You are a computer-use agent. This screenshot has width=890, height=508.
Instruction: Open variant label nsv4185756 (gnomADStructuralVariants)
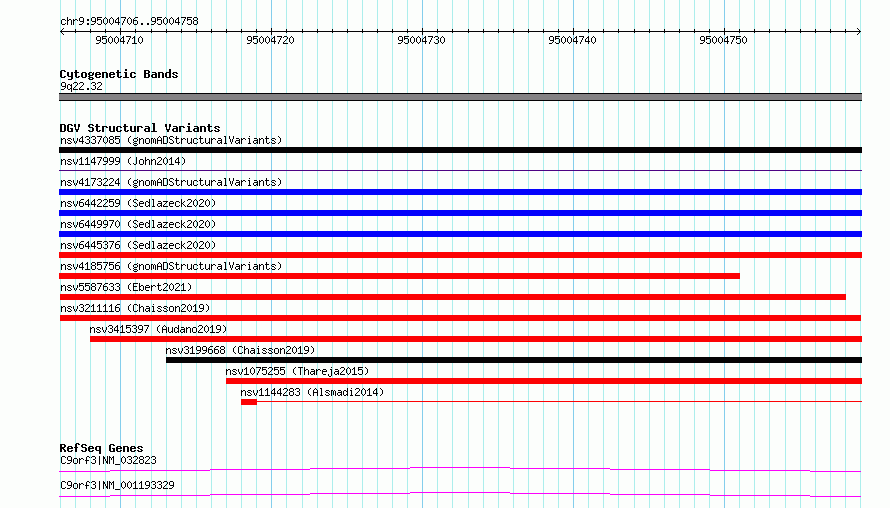(171, 266)
